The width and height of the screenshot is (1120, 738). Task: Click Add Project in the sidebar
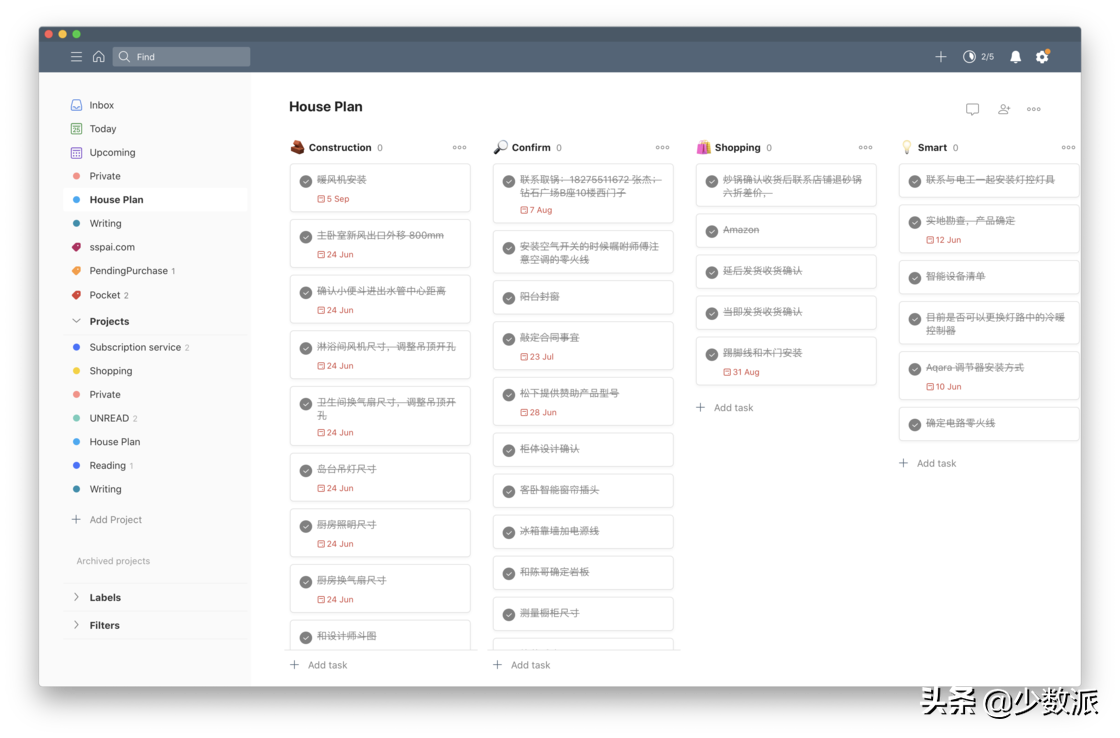[x=106, y=519]
